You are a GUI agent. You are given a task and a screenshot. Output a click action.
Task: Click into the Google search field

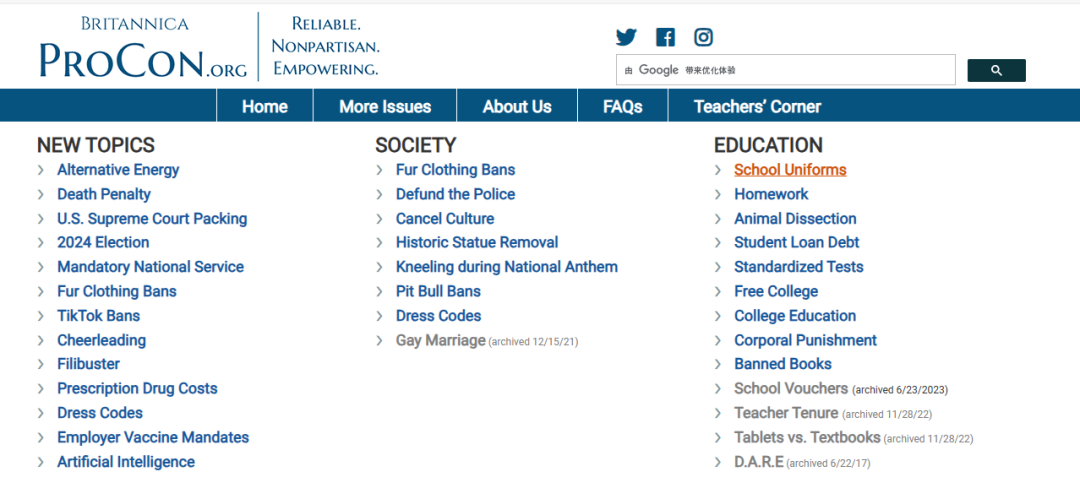[785, 70]
